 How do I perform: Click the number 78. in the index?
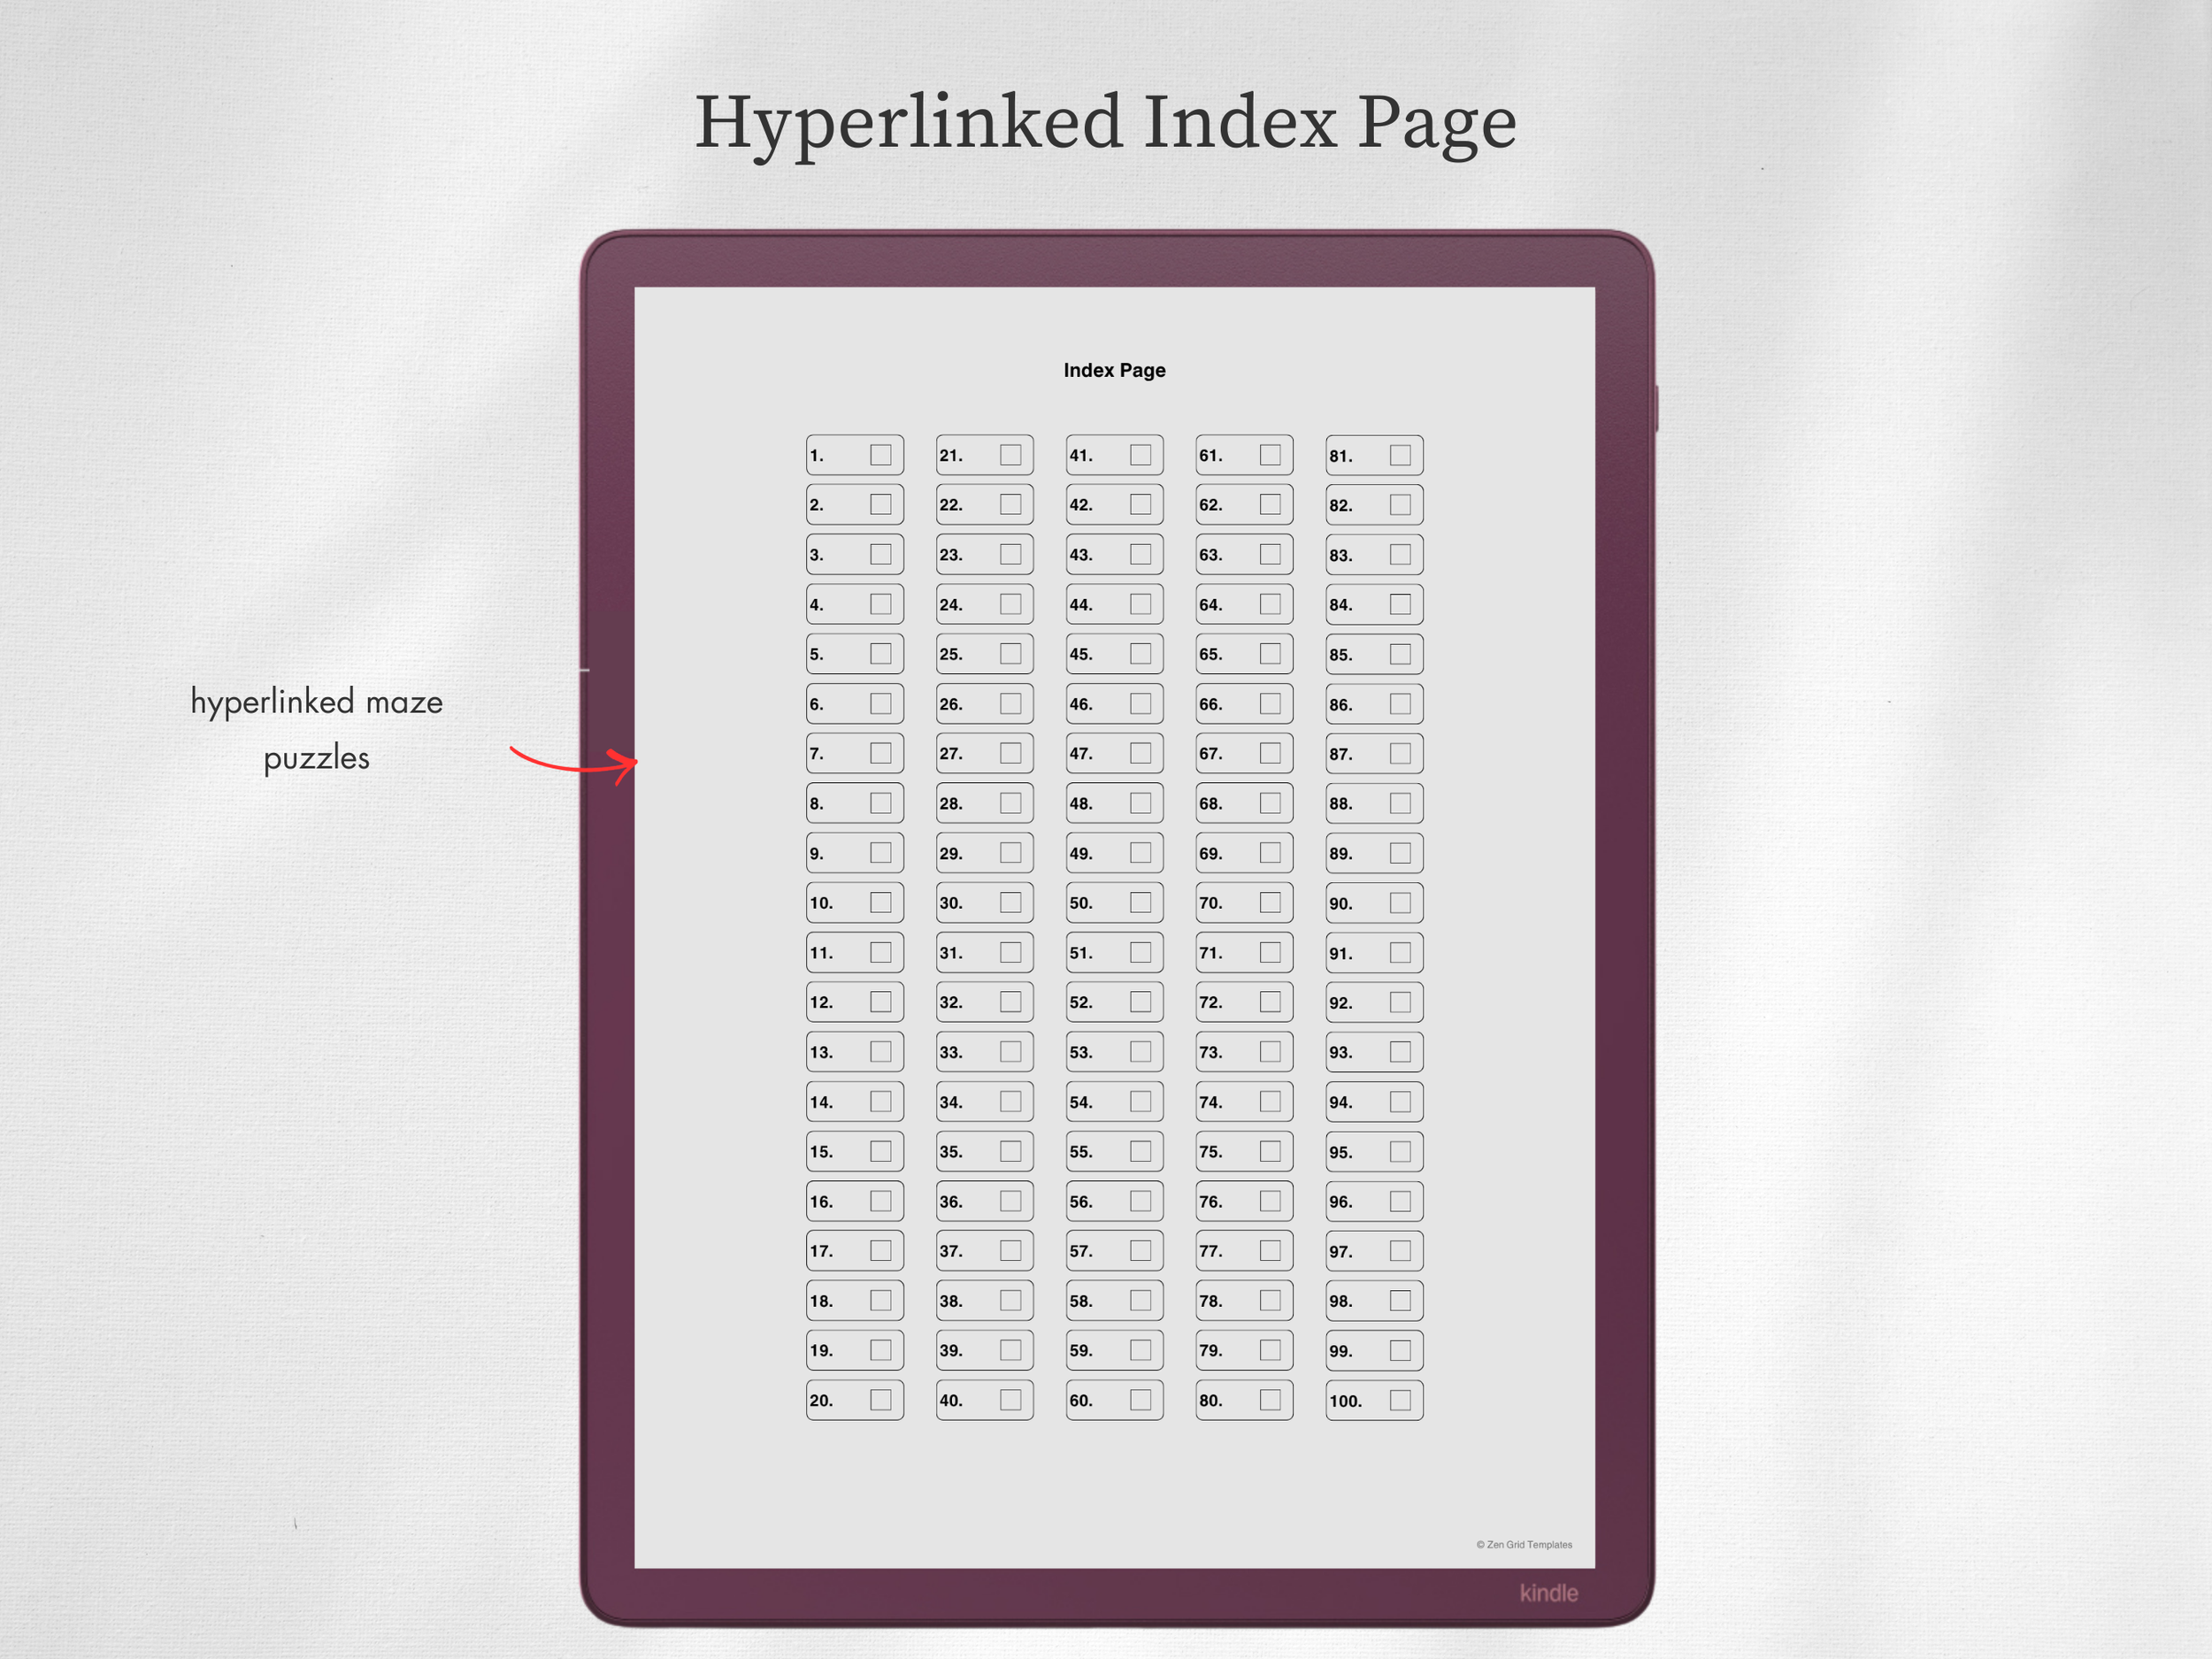coord(1211,1301)
